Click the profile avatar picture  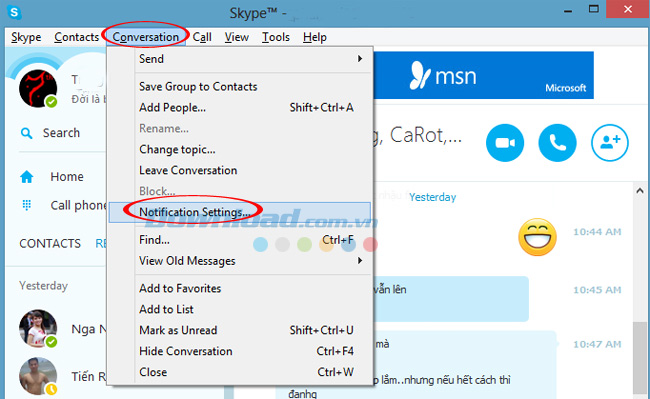pos(38,89)
